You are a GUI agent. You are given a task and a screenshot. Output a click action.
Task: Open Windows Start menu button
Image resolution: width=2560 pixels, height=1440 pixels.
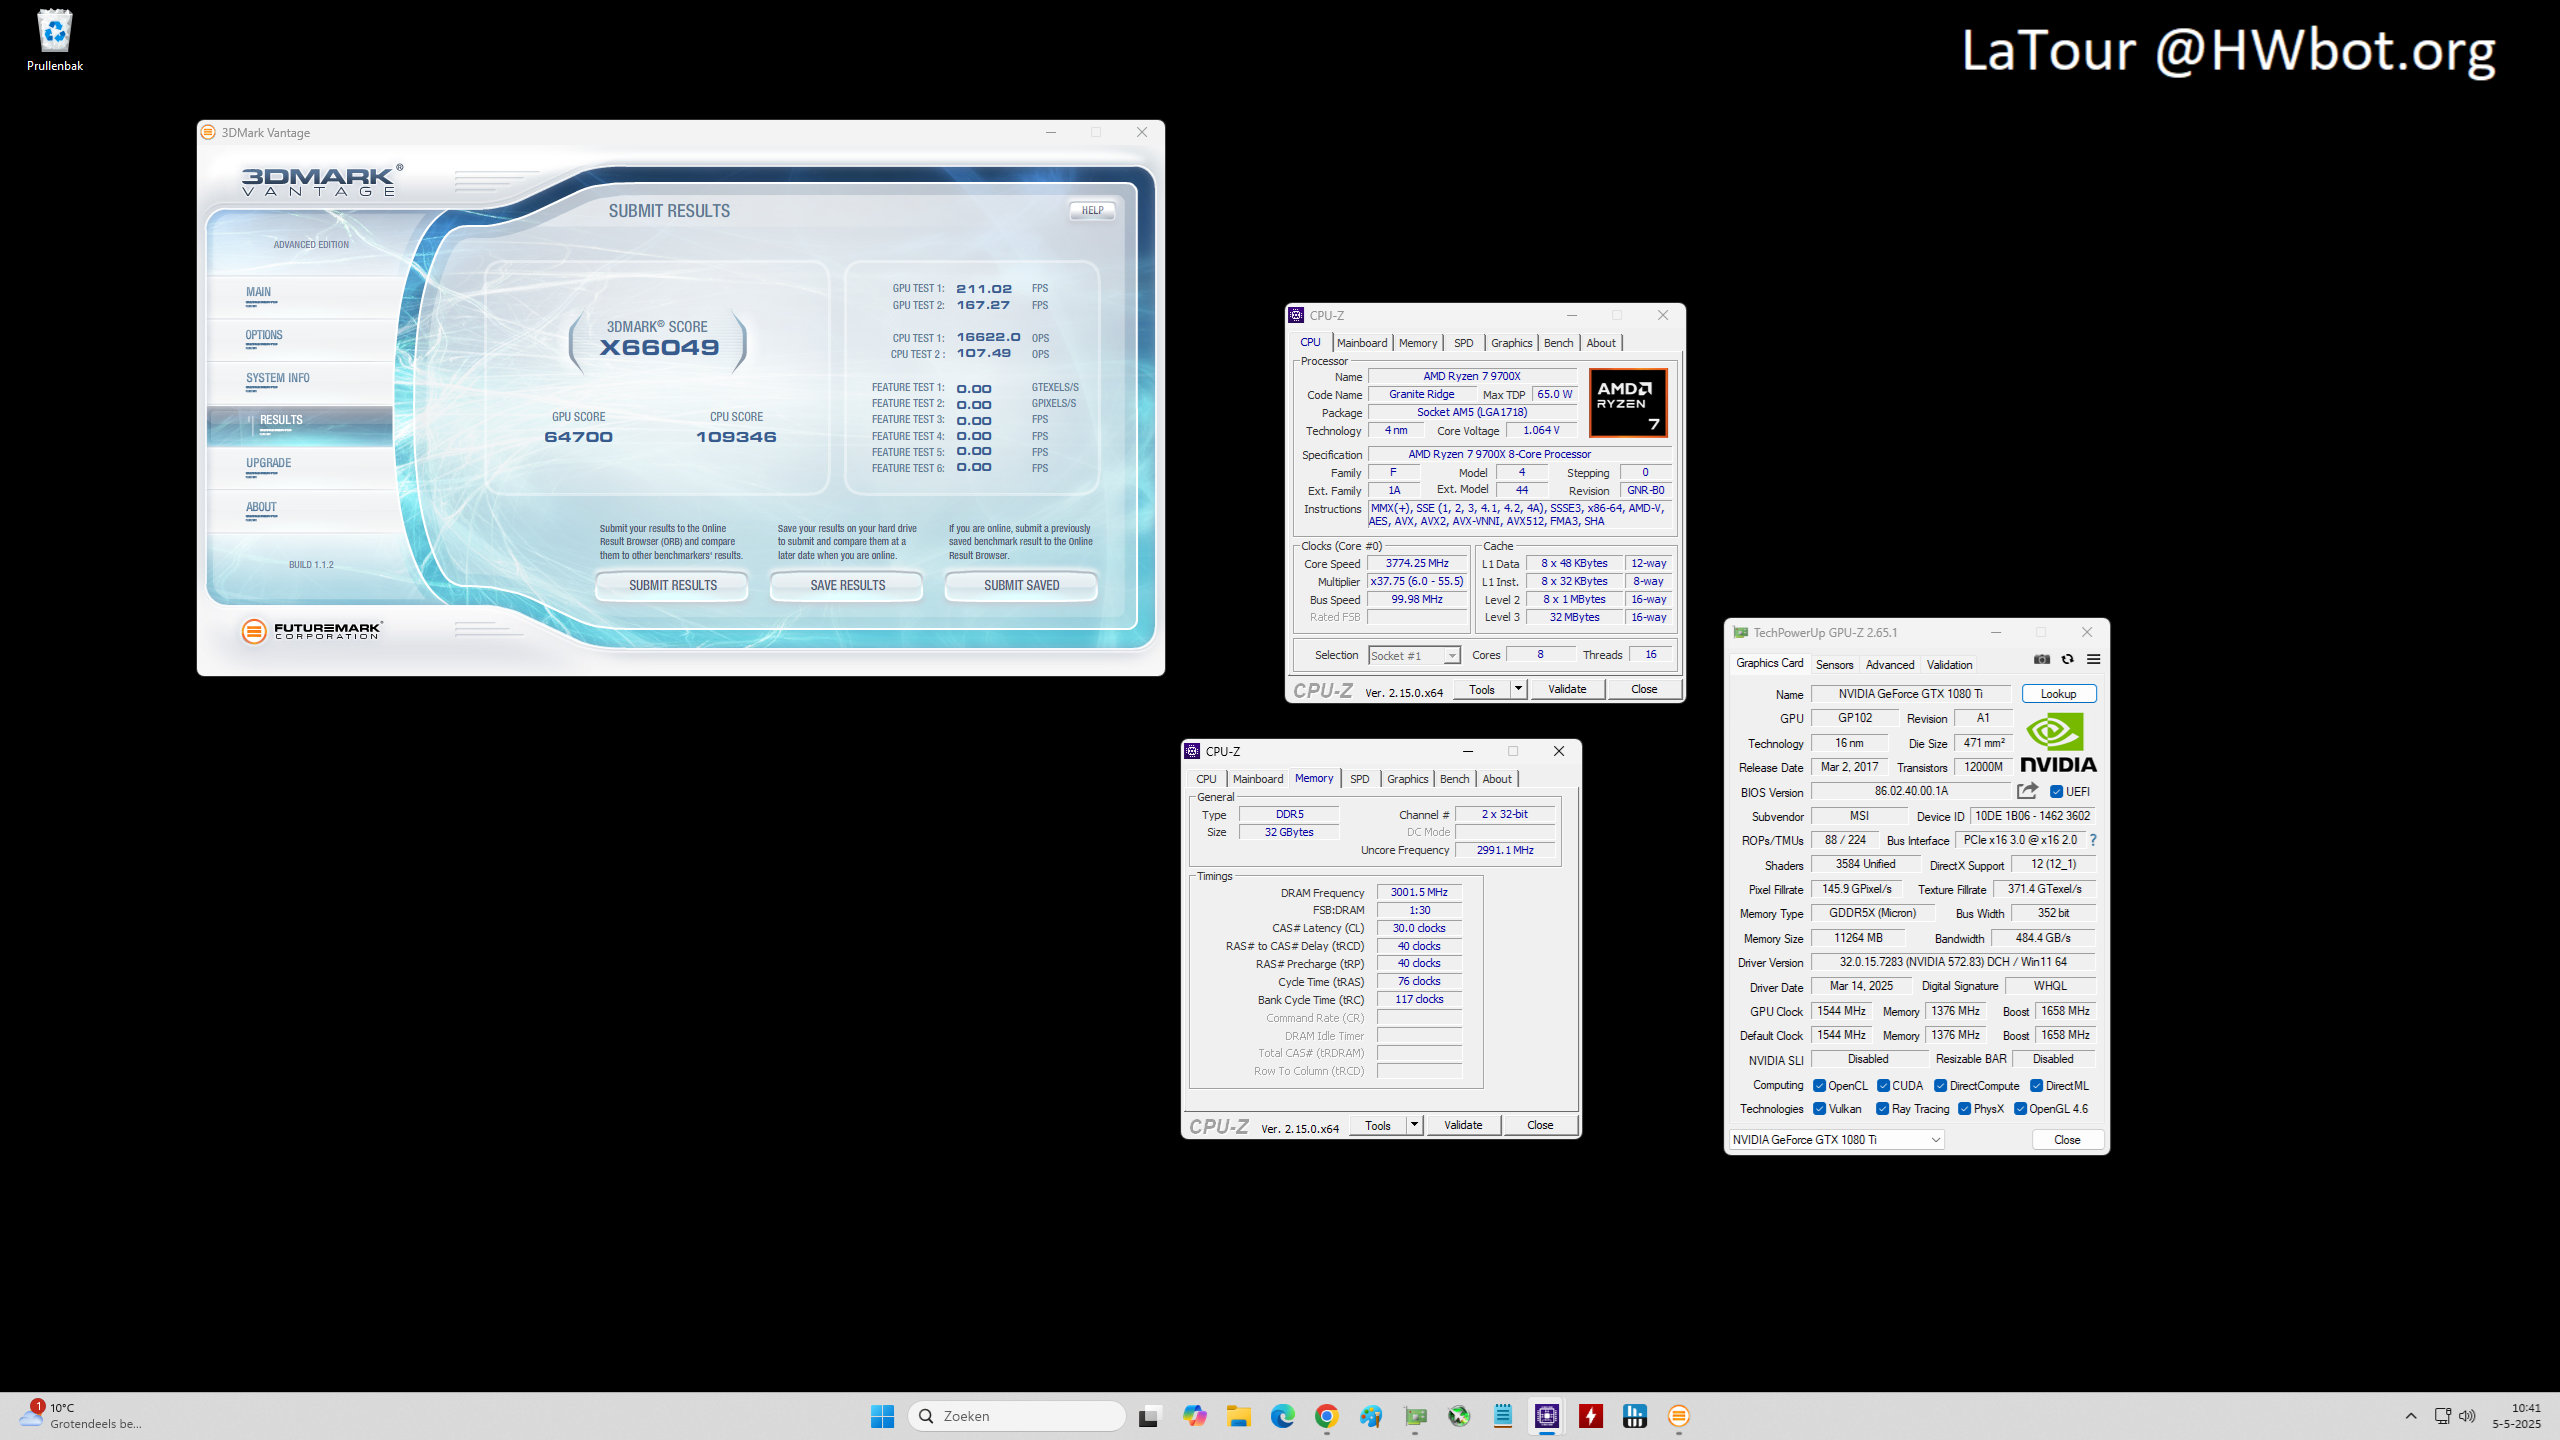coord(882,1416)
